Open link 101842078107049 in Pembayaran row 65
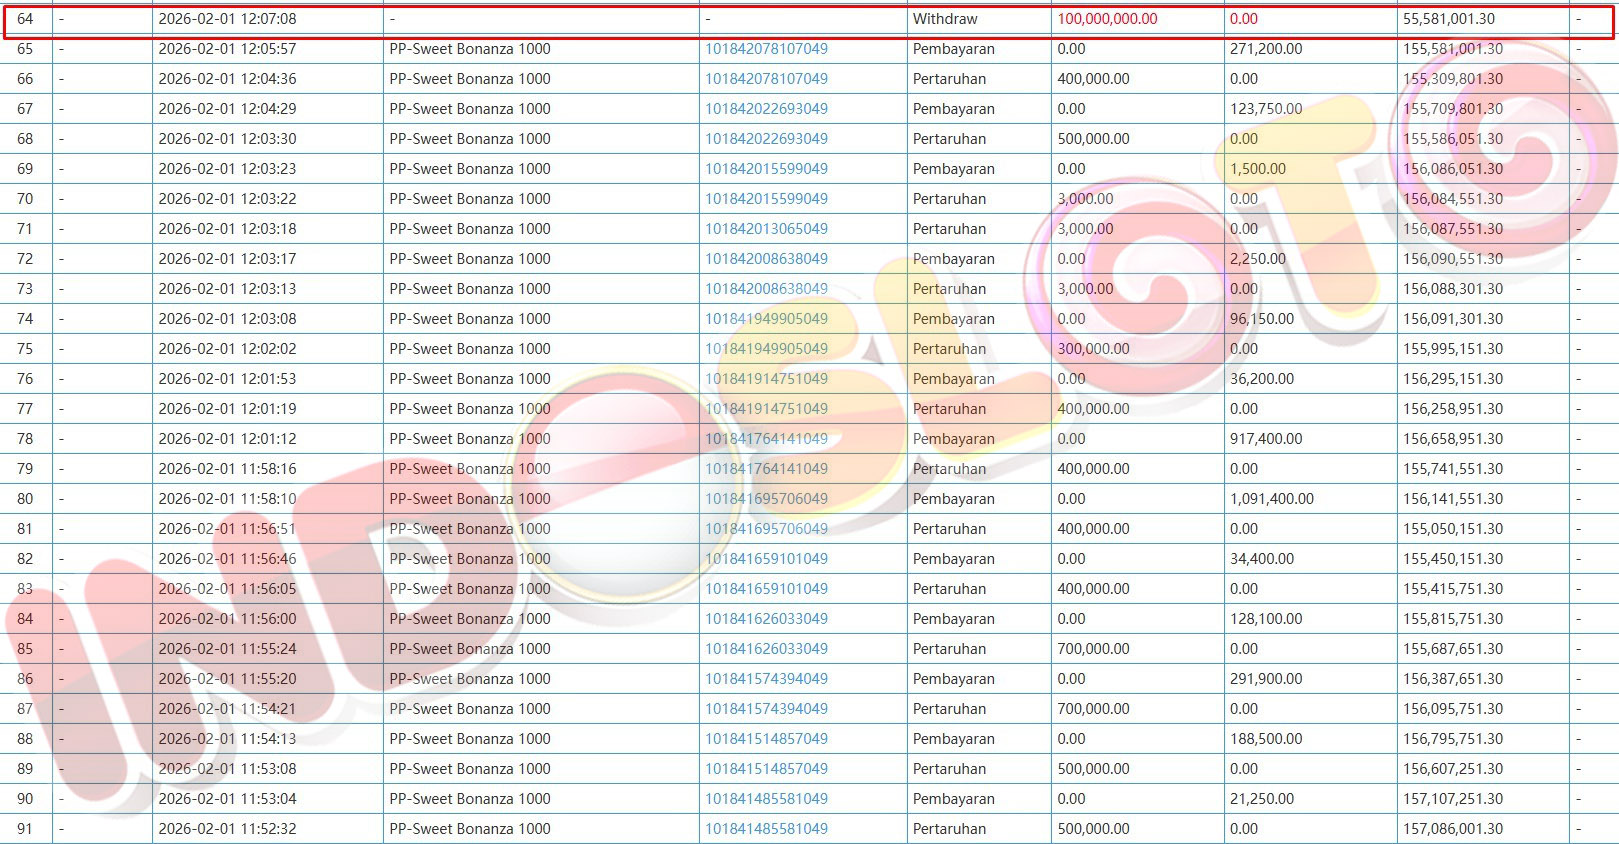 click(766, 49)
